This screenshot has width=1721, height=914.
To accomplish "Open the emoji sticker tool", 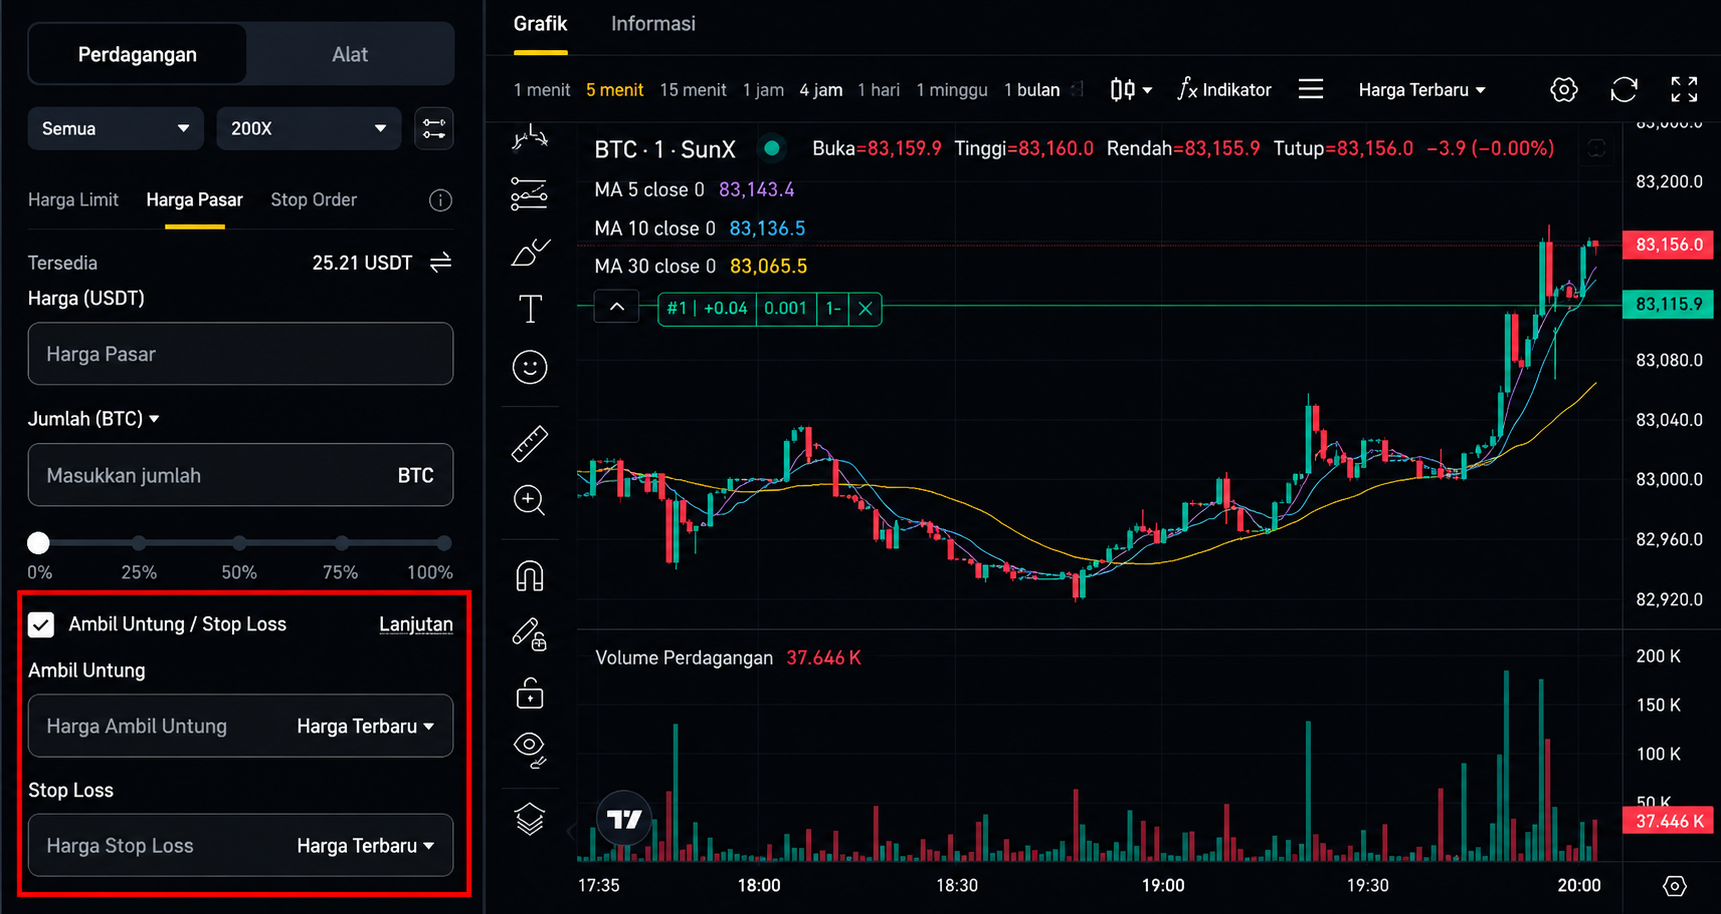I will [529, 367].
